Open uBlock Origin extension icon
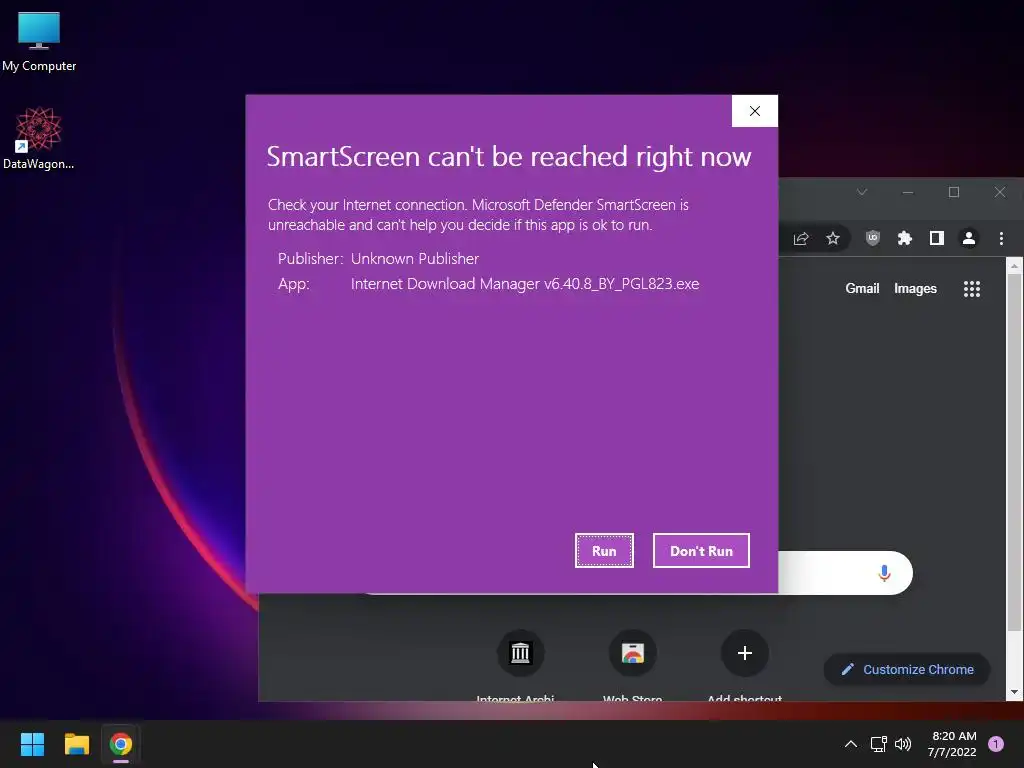This screenshot has width=1024, height=768. pyautogui.click(x=872, y=238)
